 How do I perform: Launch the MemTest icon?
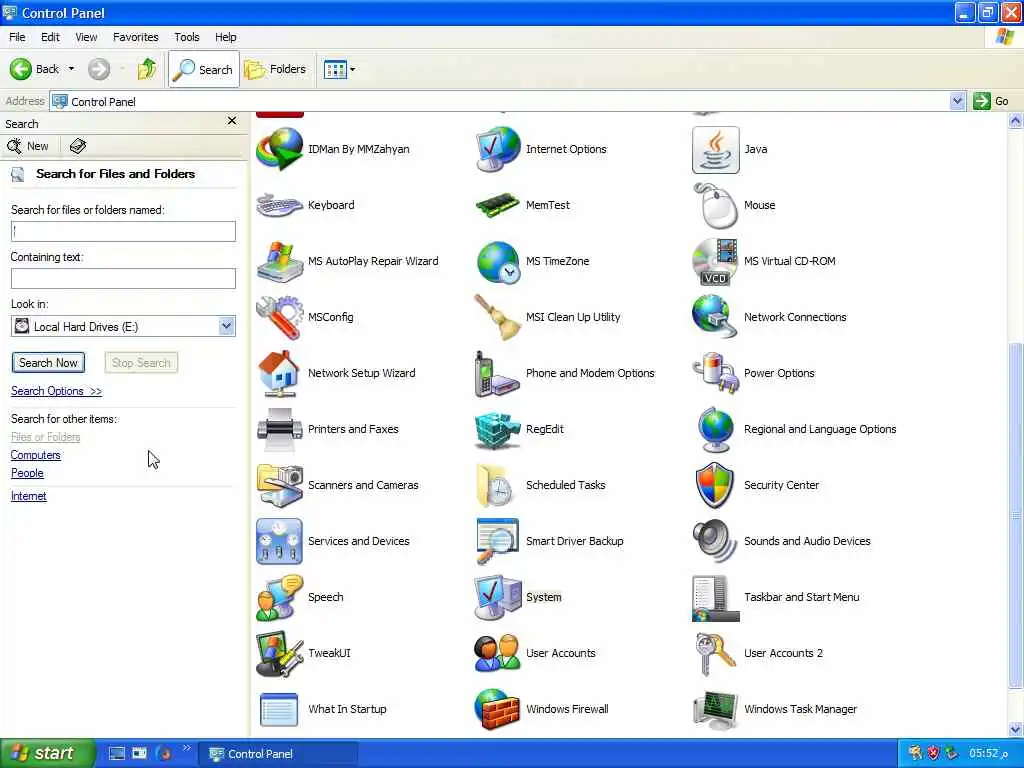click(498, 205)
